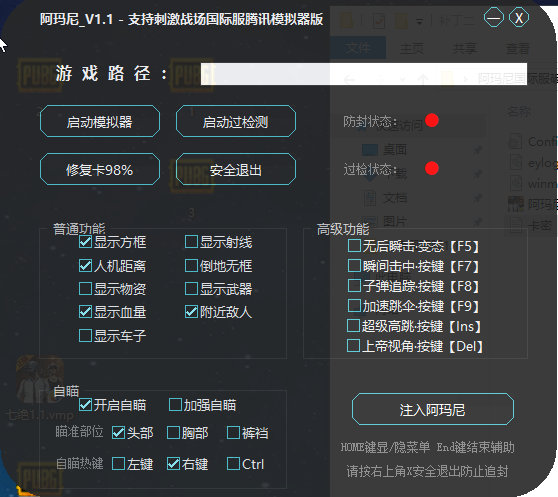The height and width of the screenshot is (497, 558).
Task: Minimize the 阿玛尼 window
Action: [494, 17]
